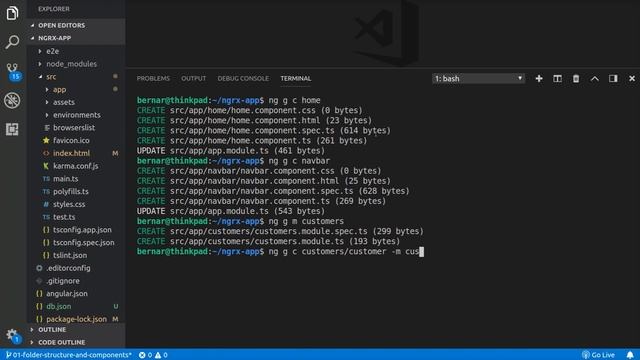Maximize panel with up chevron
Image resolution: width=640 pixels, height=360 pixels.
[x=594, y=78]
